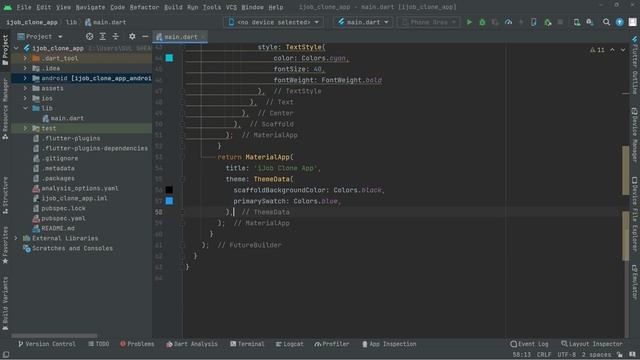Screen dimensions: 640x360
Task: Open the Build menu
Action: (173, 7)
